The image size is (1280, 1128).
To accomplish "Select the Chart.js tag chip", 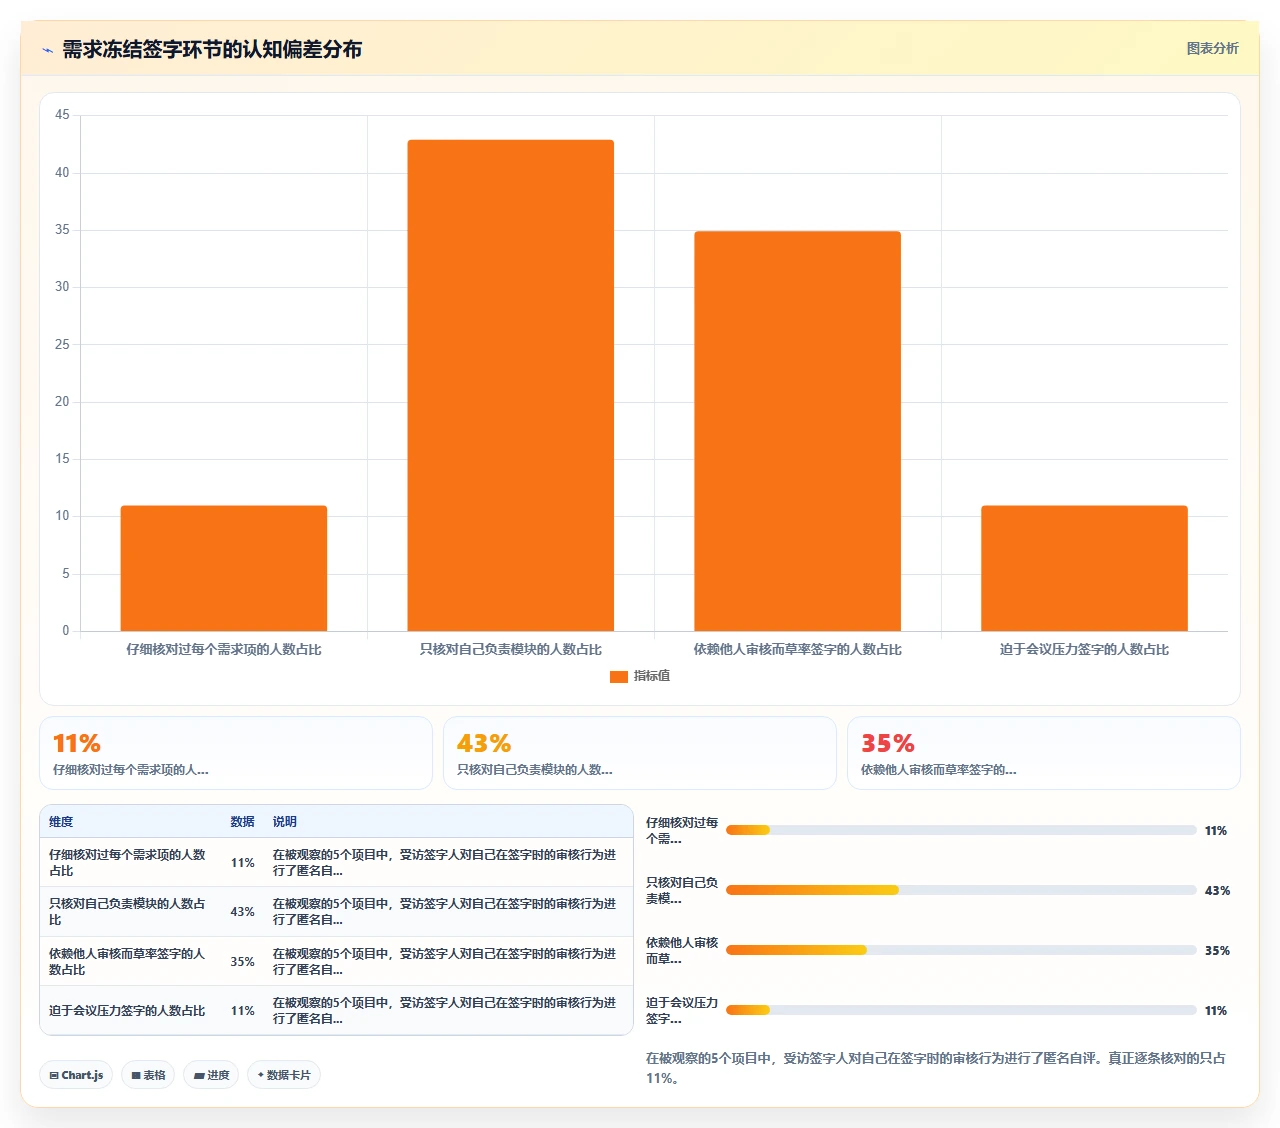I will (x=76, y=1075).
